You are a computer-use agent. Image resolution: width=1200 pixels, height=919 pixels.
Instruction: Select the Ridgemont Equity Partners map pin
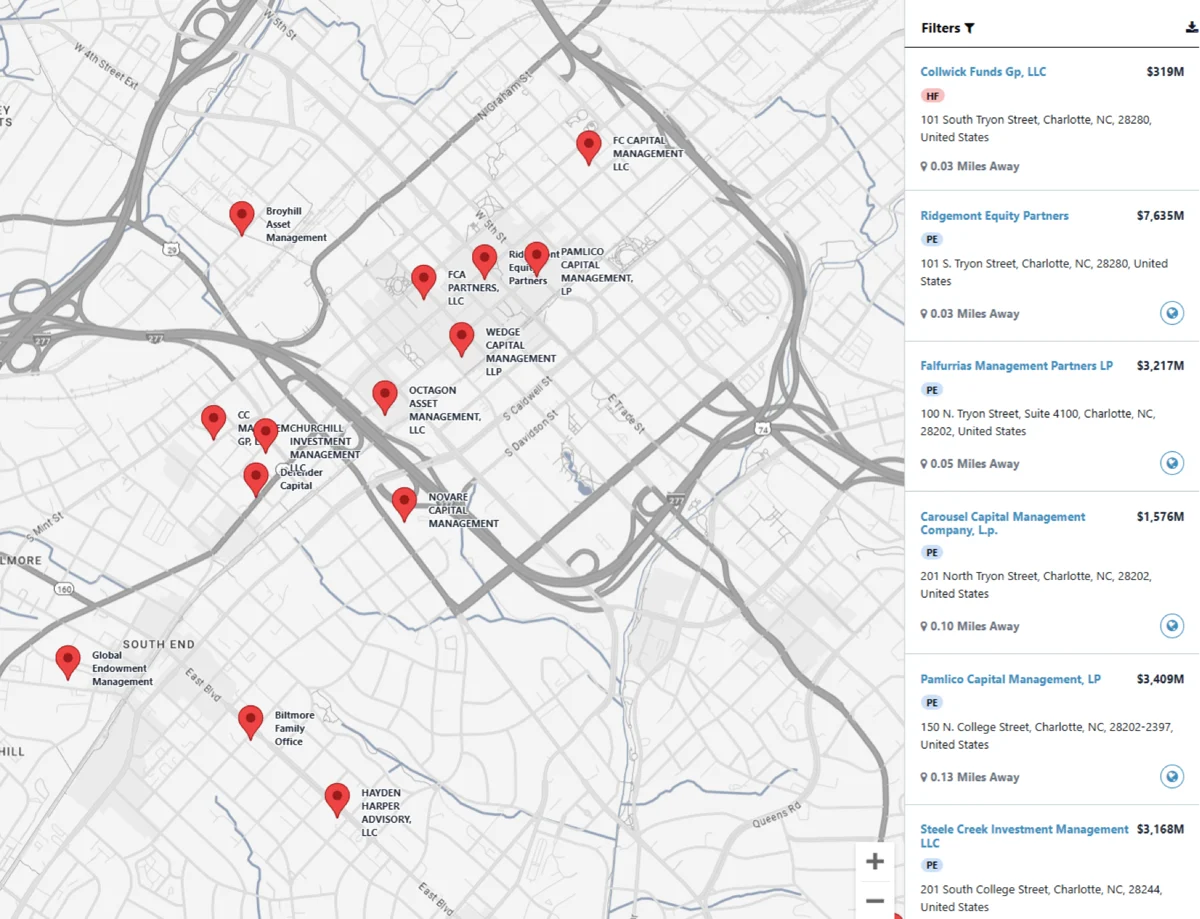tap(485, 261)
